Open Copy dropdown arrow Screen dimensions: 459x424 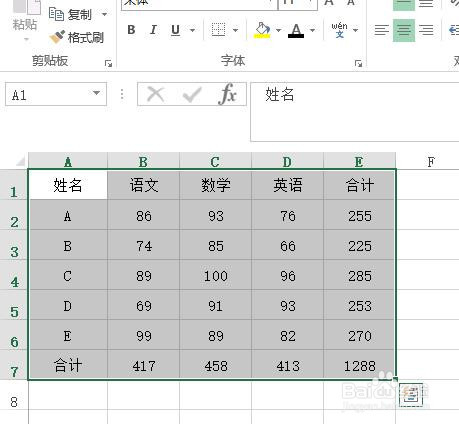tap(104, 14)
